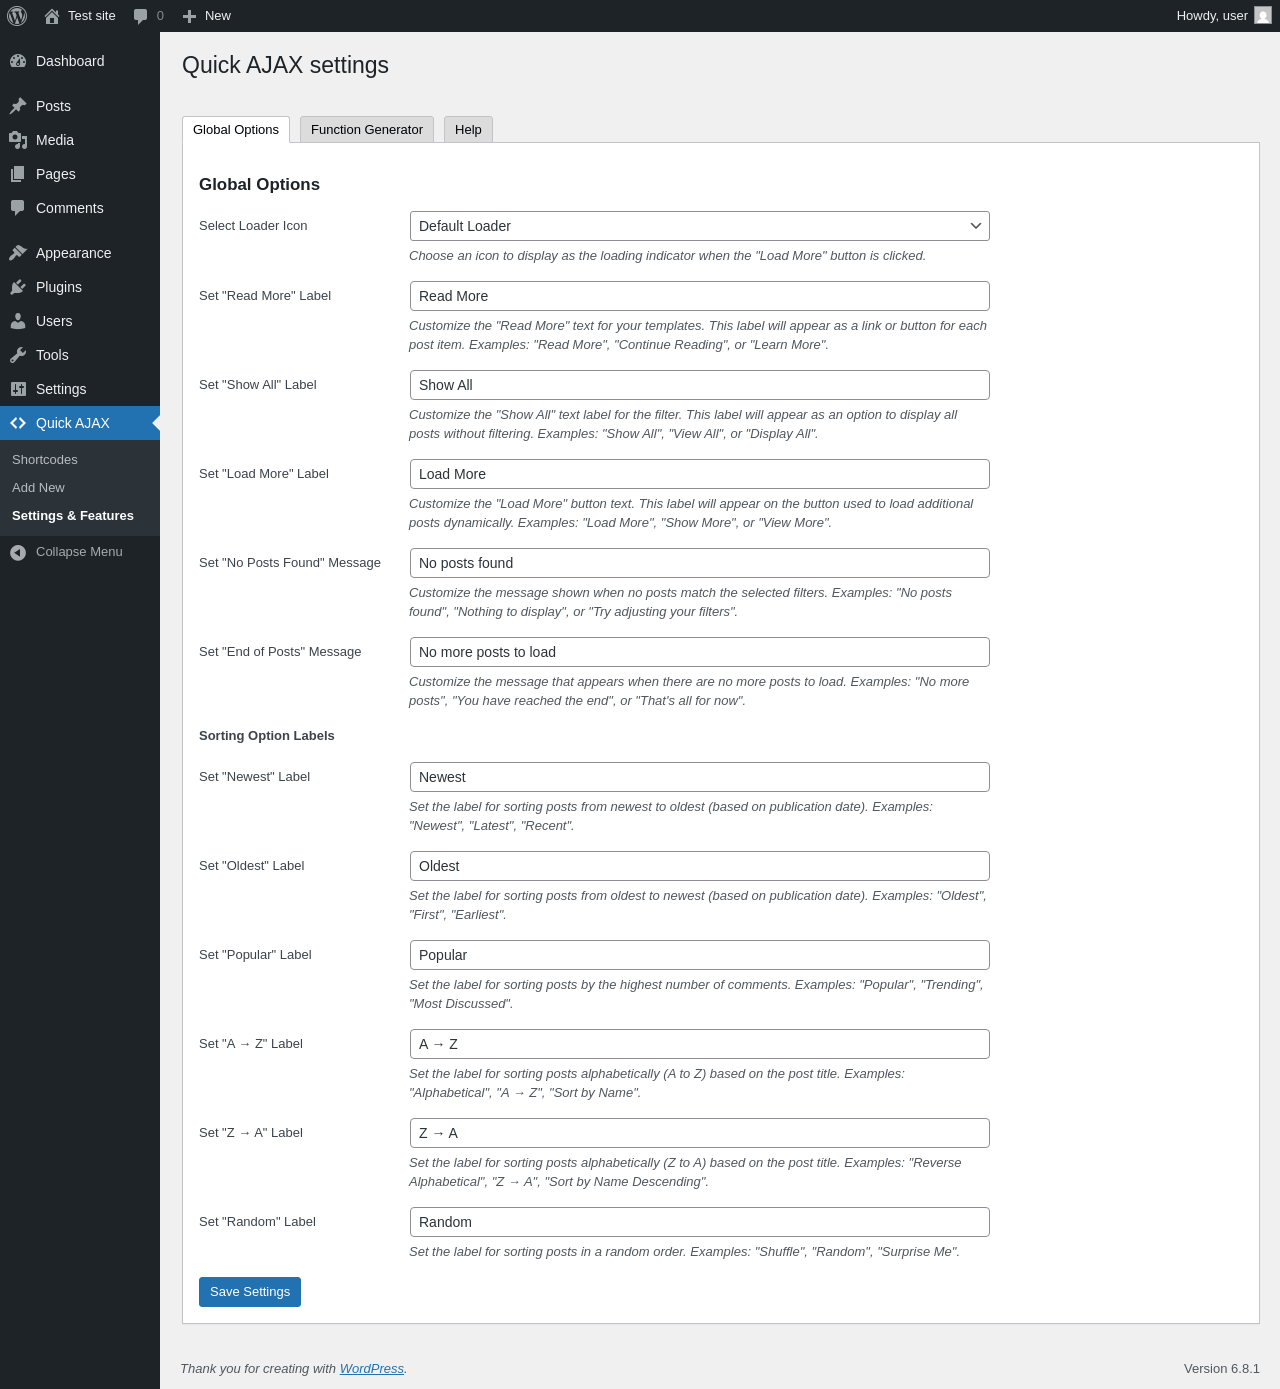Click the Howdy, user account text

pyautogui.click(x=1212, y=16)
